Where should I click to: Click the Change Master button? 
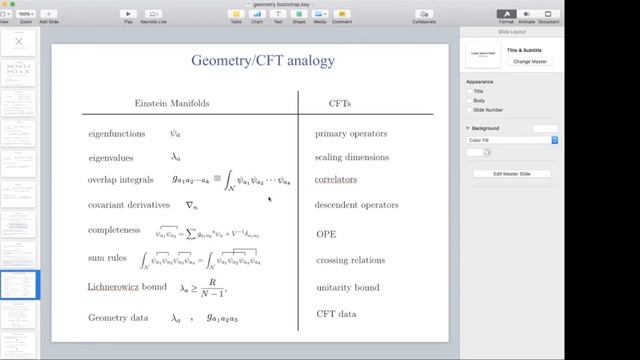(530, 62)
